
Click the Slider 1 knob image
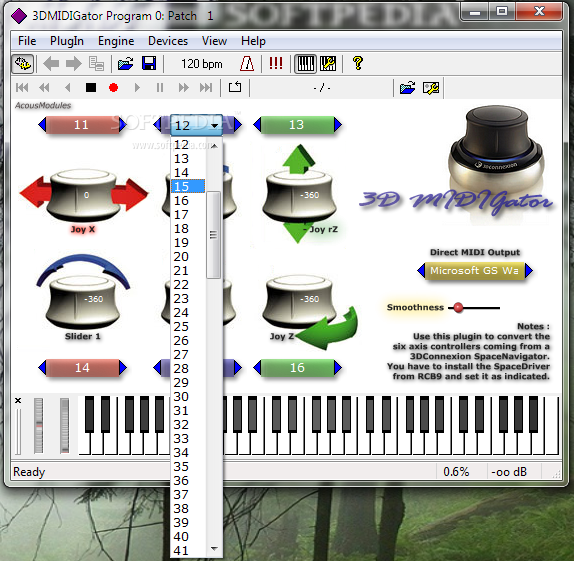click(x=83, y=302)
